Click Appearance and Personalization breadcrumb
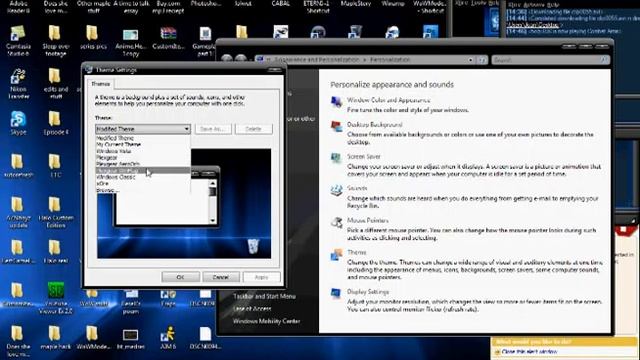 317,60
